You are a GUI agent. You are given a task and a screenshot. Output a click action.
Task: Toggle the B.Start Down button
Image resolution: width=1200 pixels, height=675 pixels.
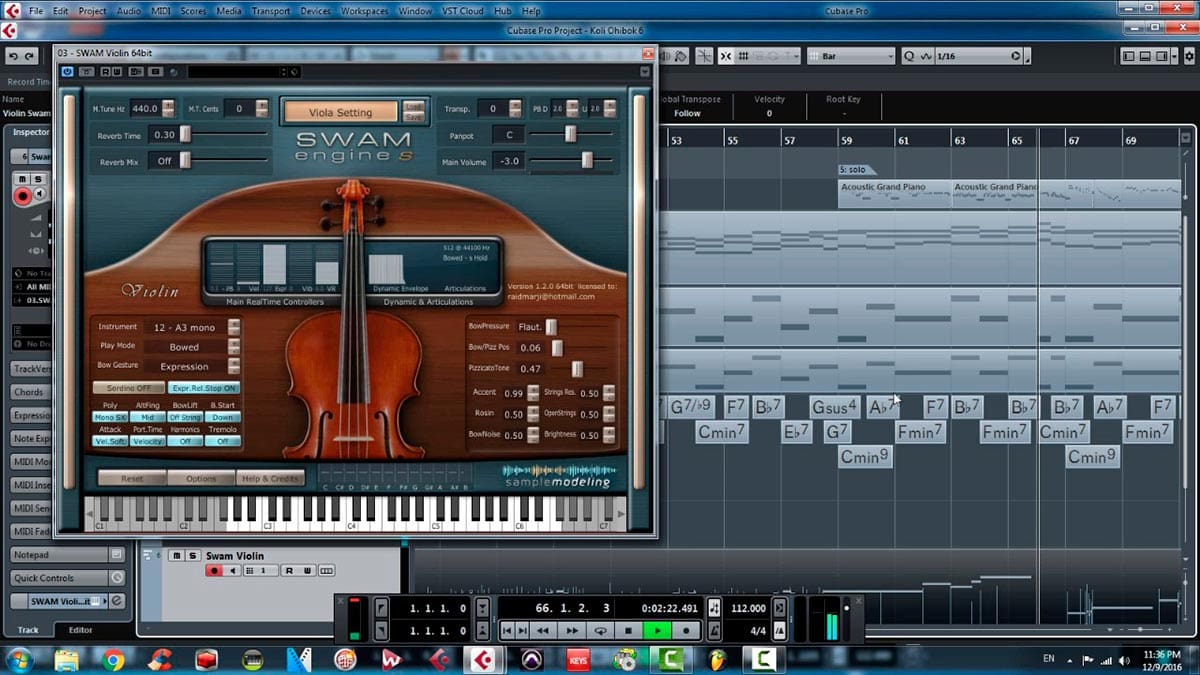point(223,417)
